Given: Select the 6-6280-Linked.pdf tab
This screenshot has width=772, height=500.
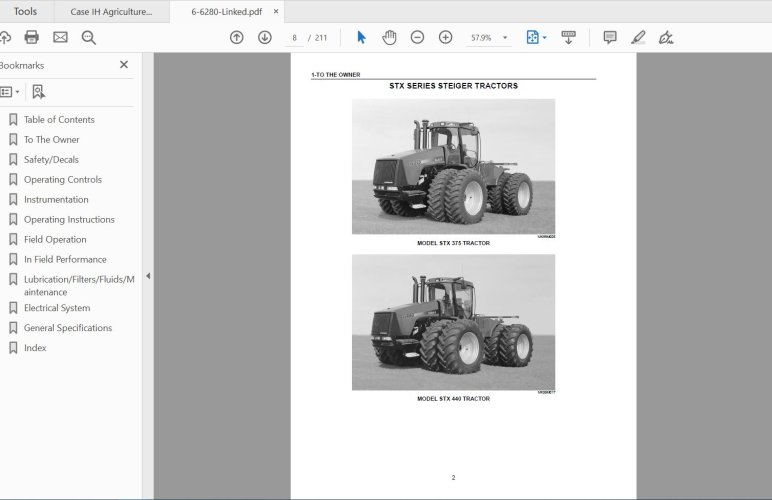Looking at the screenshot, I should point(226,11).
